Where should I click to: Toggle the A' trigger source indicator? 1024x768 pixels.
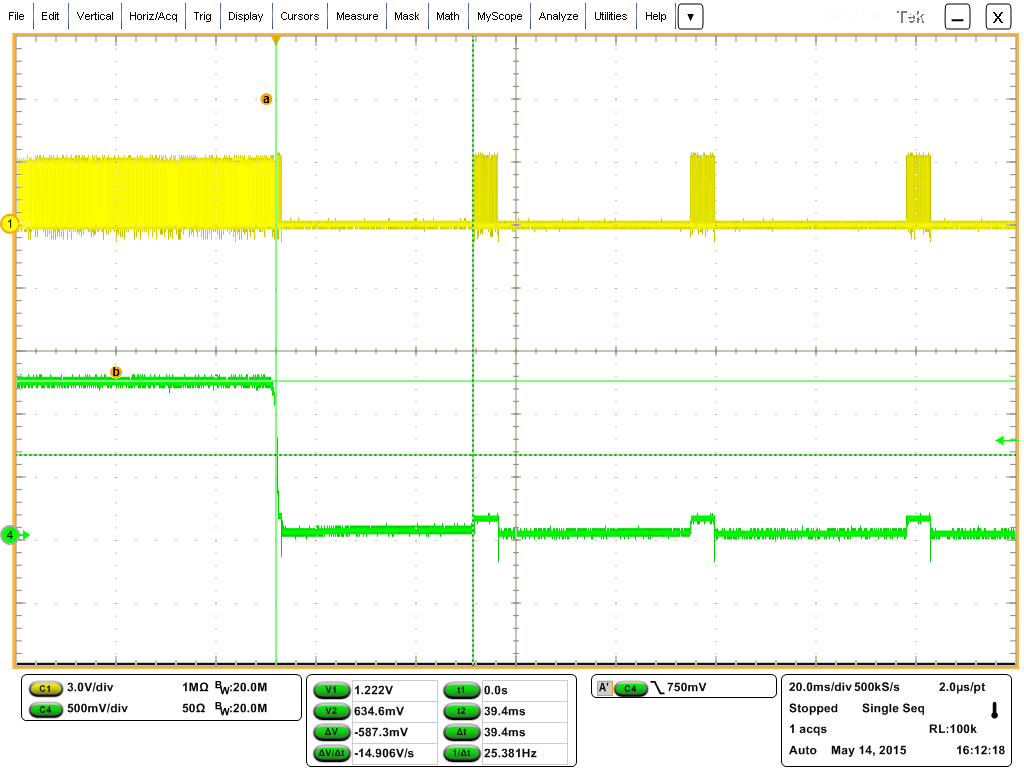coord(605,686)
